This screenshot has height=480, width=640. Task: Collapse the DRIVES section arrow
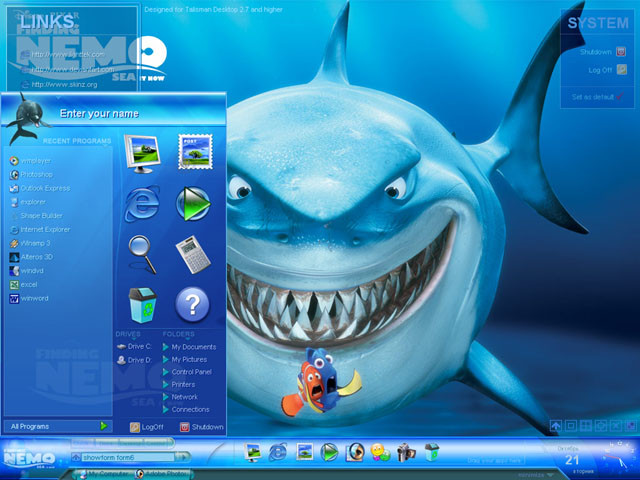(x=134, y=339)
